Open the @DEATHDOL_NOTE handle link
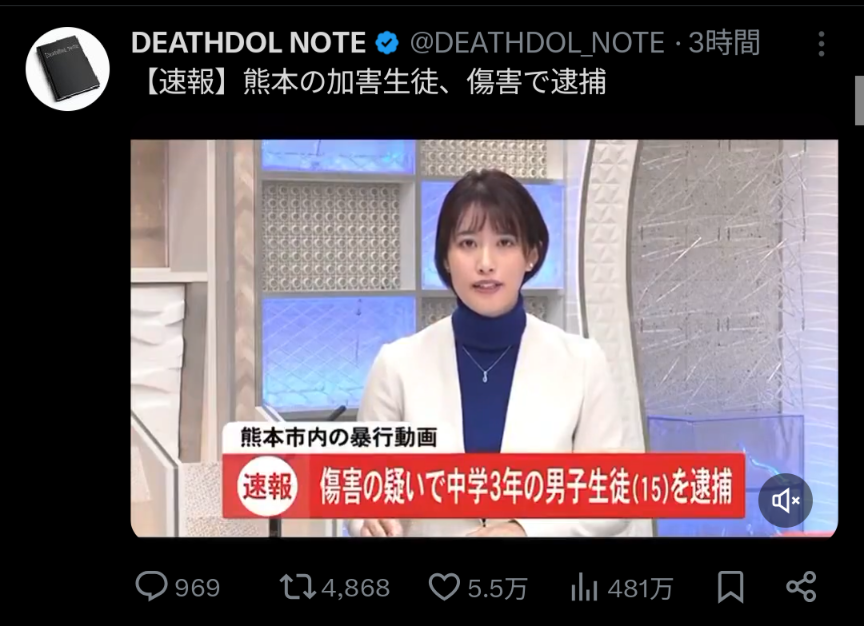Viewport: 864px width, 626px height. pos(537,43)
